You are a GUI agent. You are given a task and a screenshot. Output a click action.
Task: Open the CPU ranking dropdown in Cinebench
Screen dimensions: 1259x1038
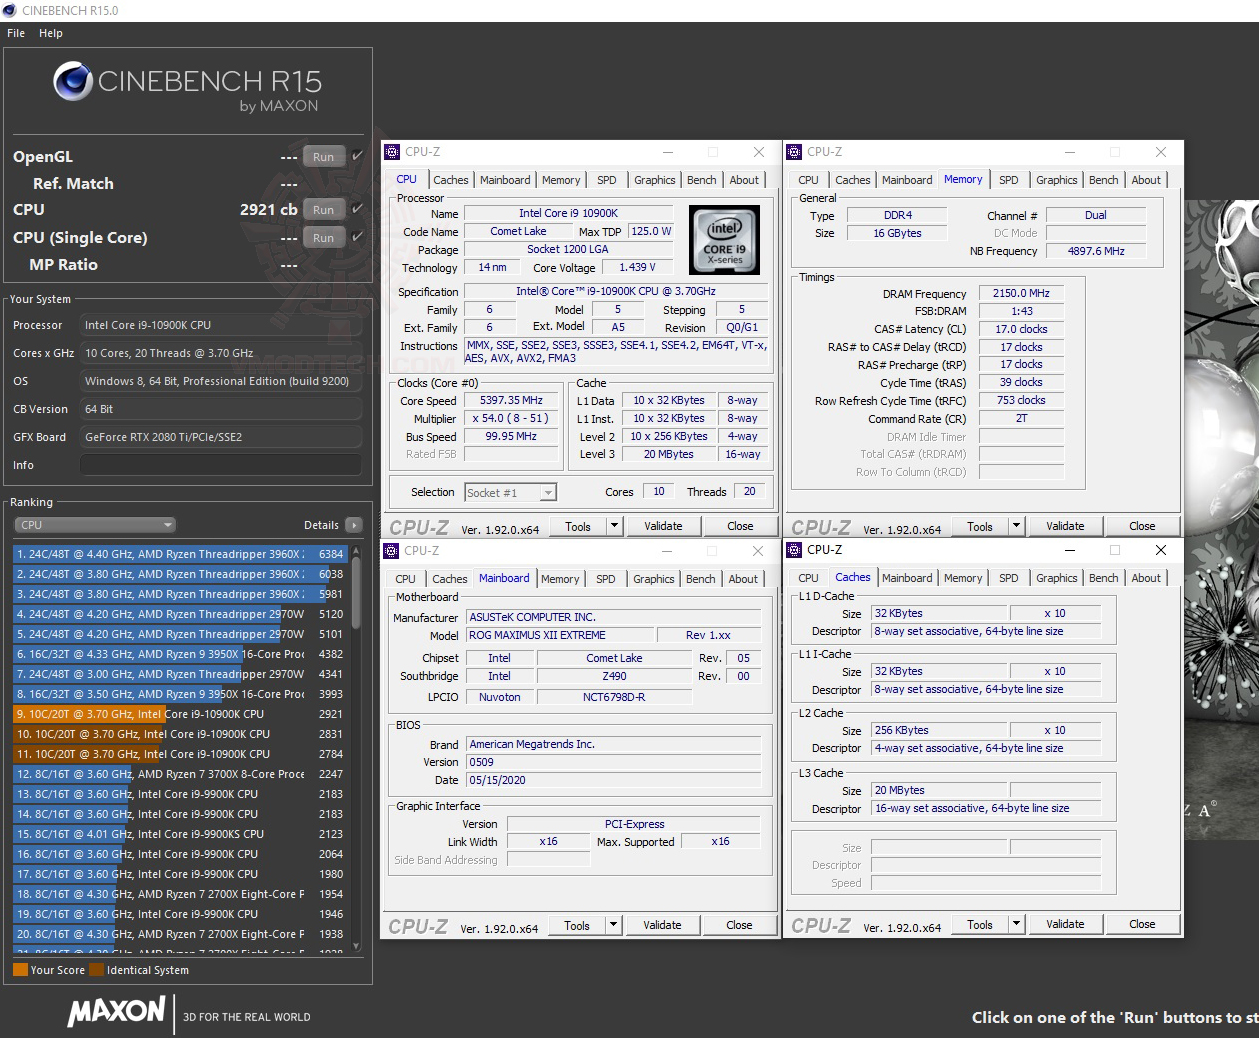point(93,524)
